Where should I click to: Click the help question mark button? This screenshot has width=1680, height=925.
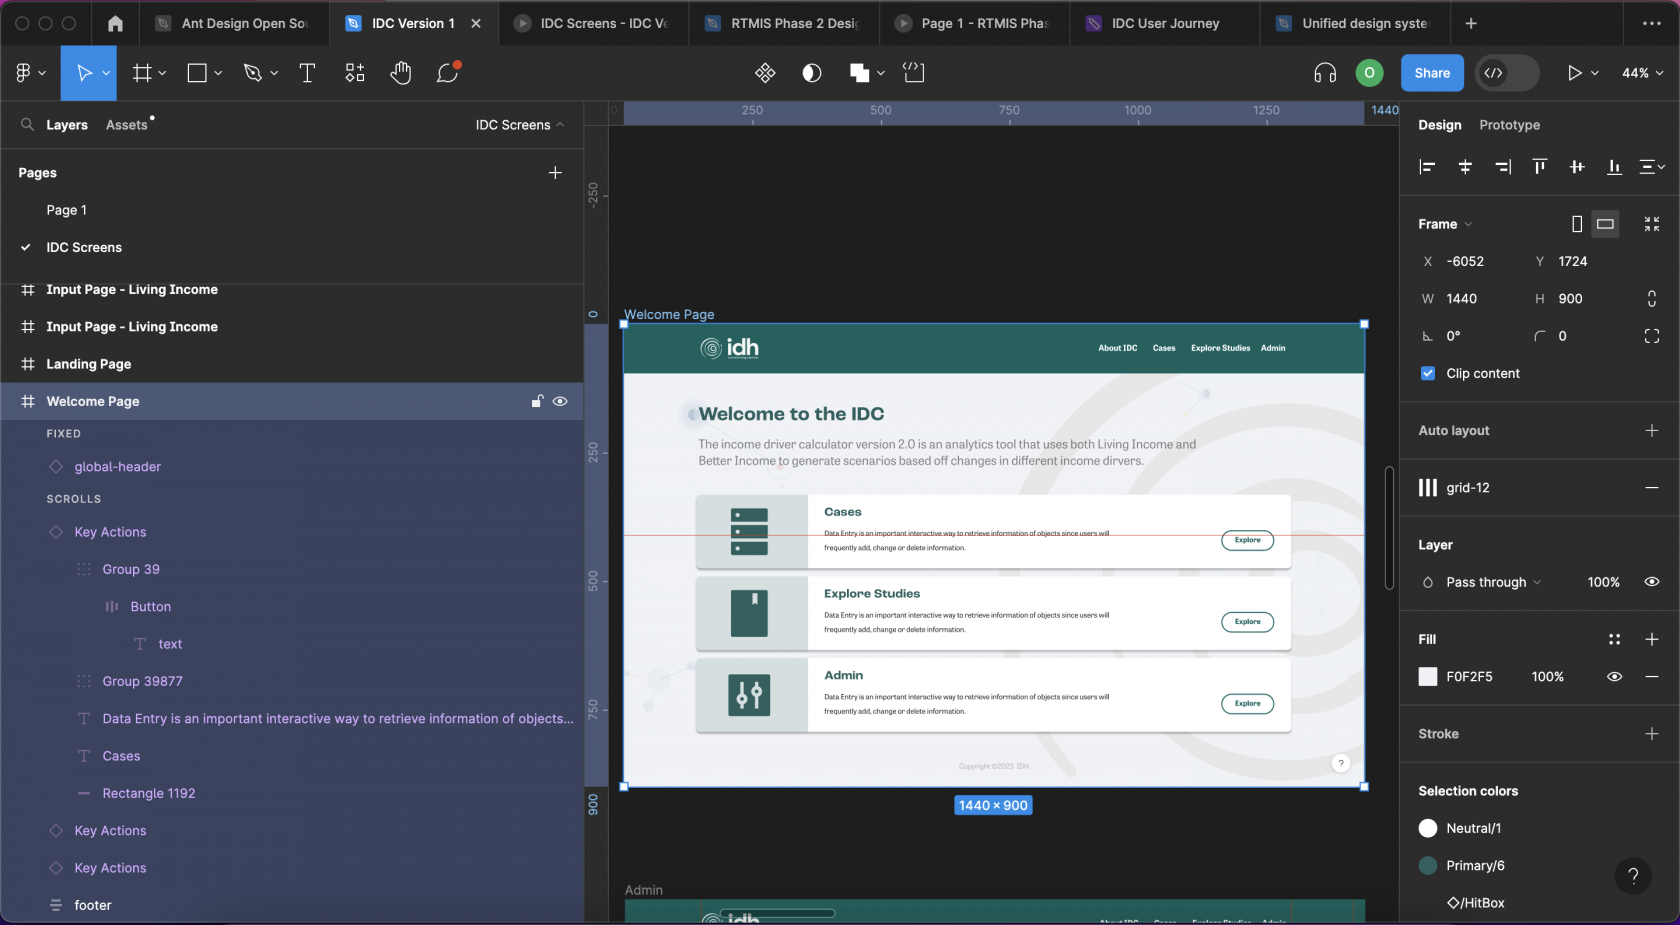pos(1633,875)
